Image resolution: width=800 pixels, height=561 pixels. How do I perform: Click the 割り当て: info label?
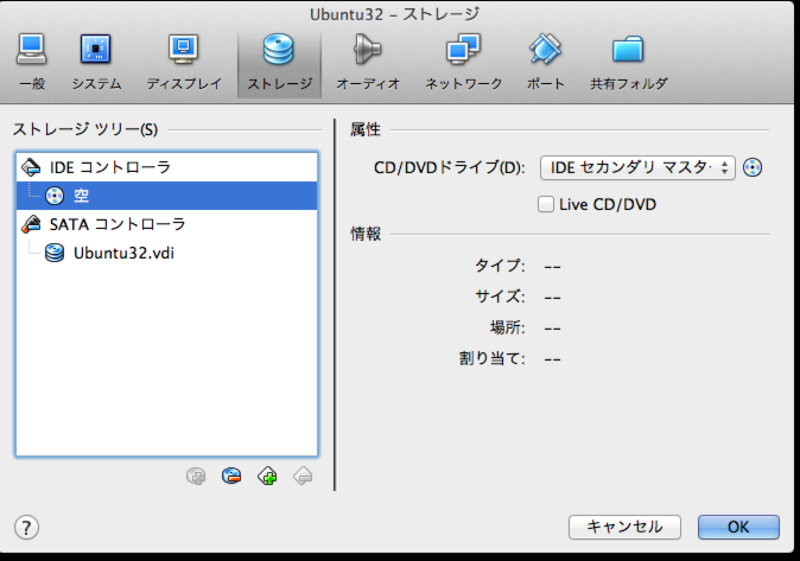click(x=492, y=359)
